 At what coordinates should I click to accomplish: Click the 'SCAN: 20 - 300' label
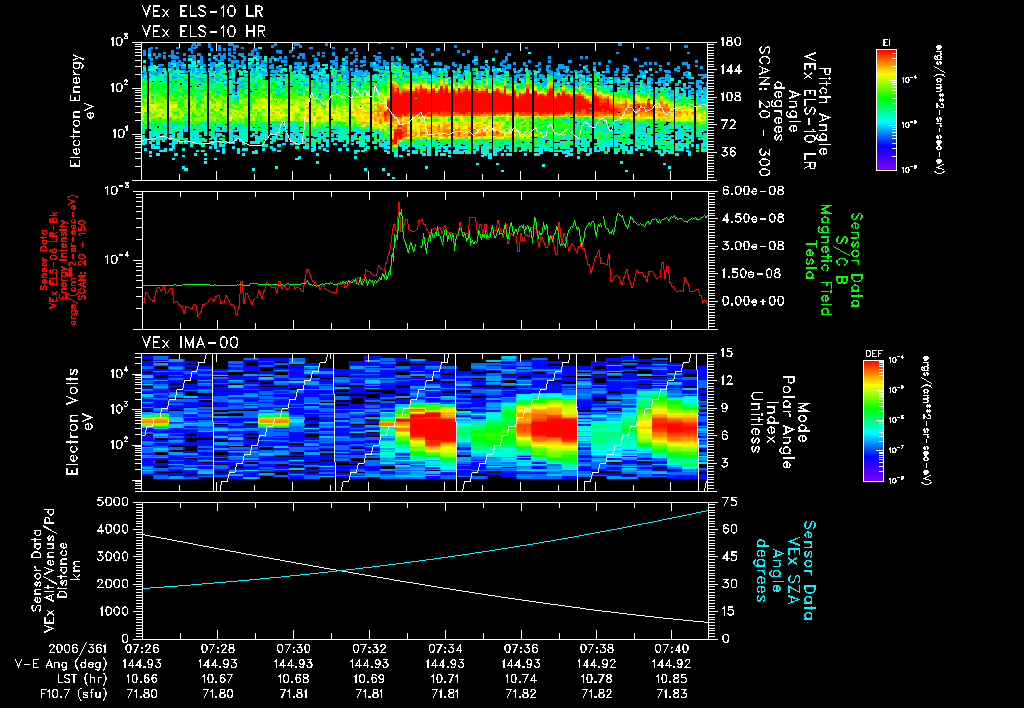(x=763, y=111)
